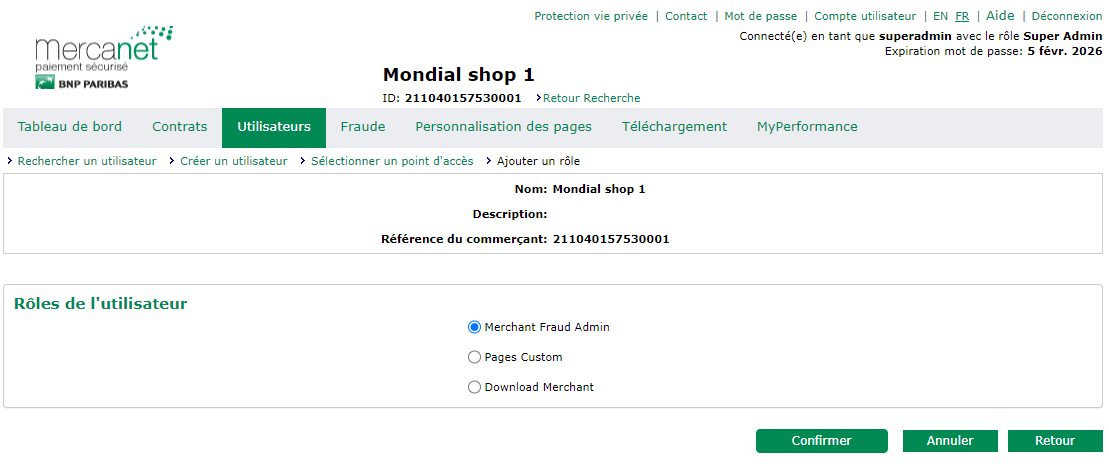Viewport: 1109px width, 470px height.
Task: Click the Annuler button
Action: tap(950, 441)
